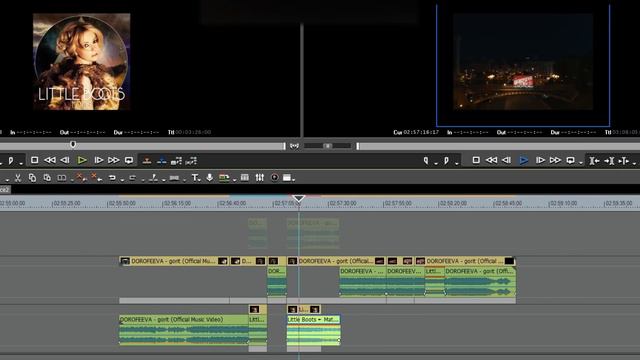Create title with T icon

pyautogui.click(x=195, y=178)
